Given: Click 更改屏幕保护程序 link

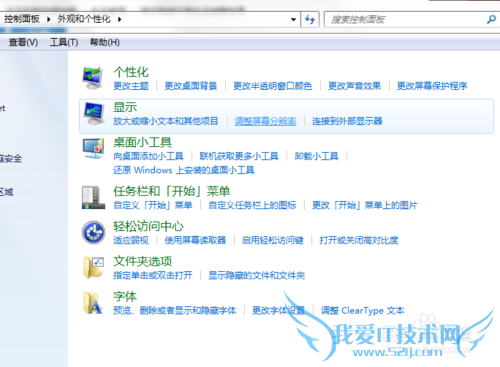Looking at the screenshot, I should 432,86.
